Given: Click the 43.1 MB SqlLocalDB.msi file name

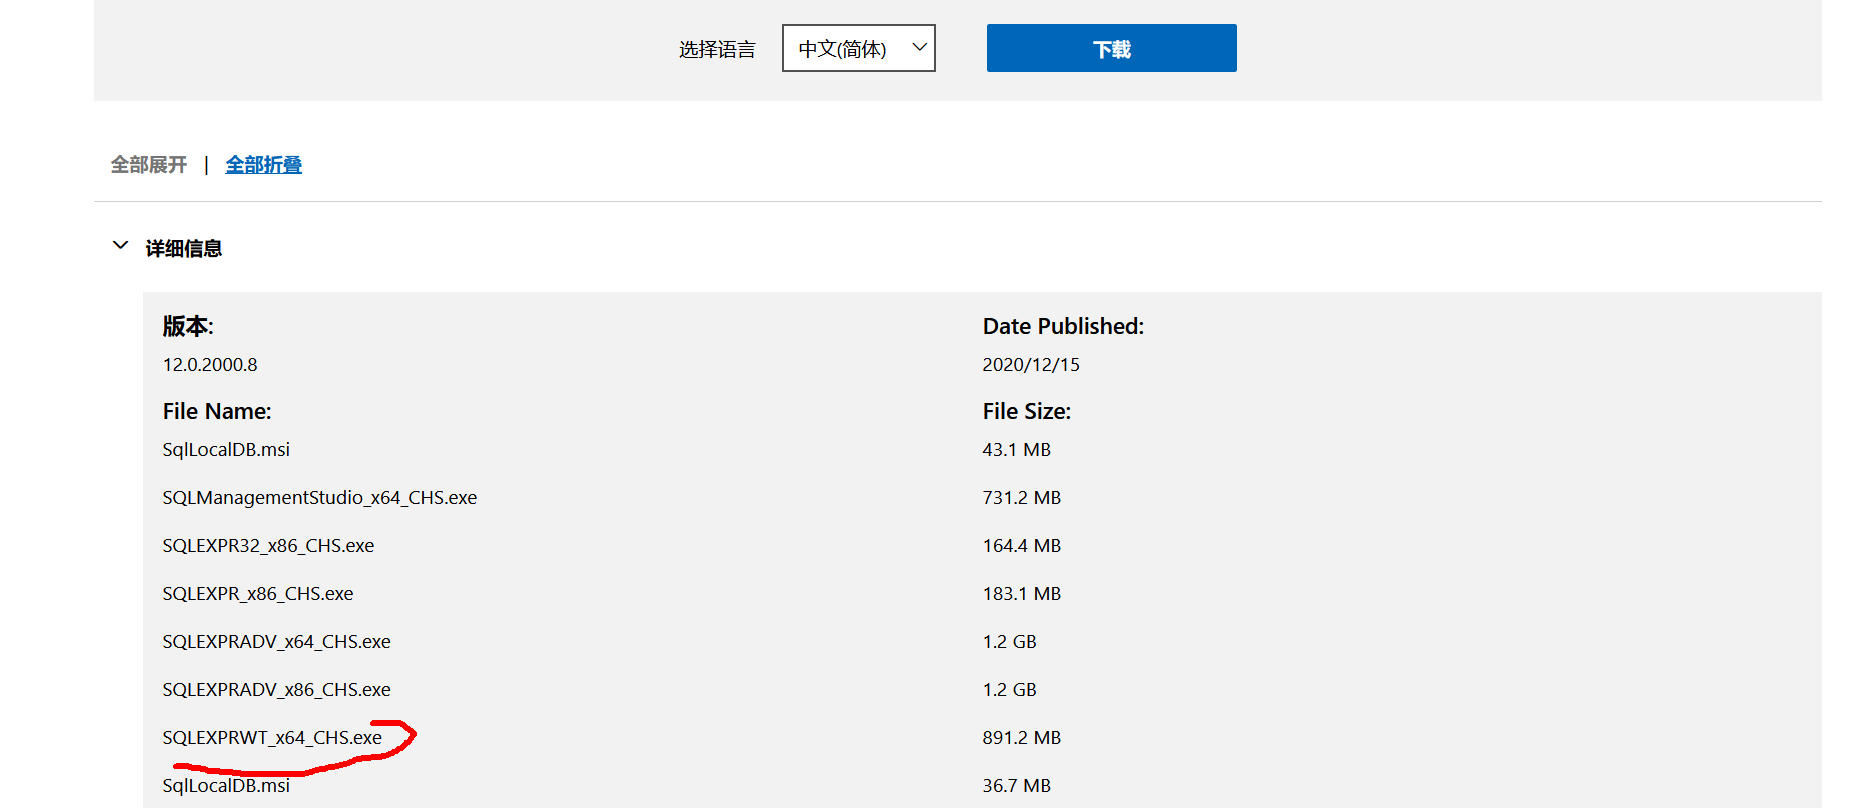Looking at the screenshot, I should (x=226, y=450).
